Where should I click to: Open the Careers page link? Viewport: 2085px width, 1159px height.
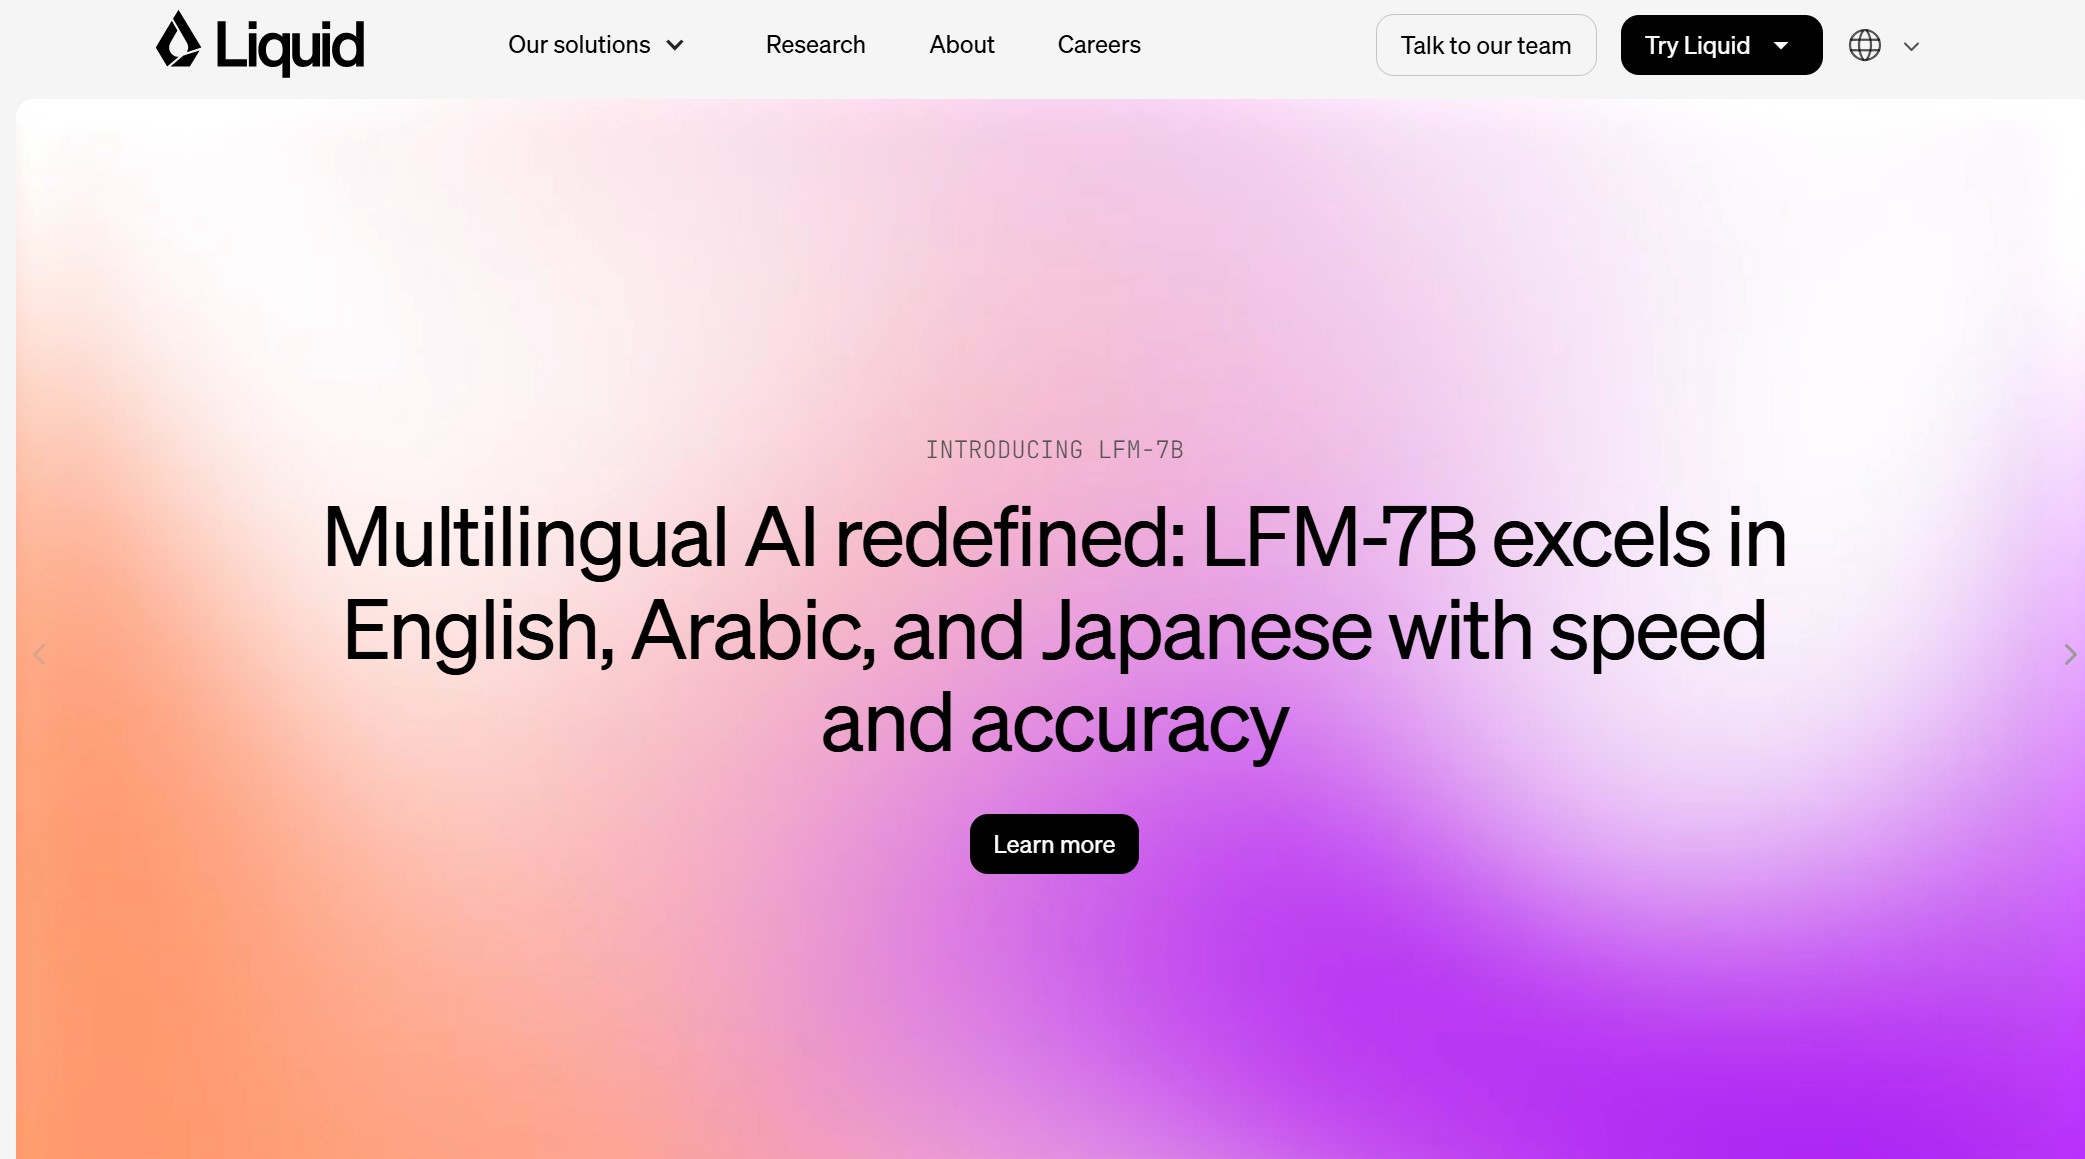pos(1099,44)
